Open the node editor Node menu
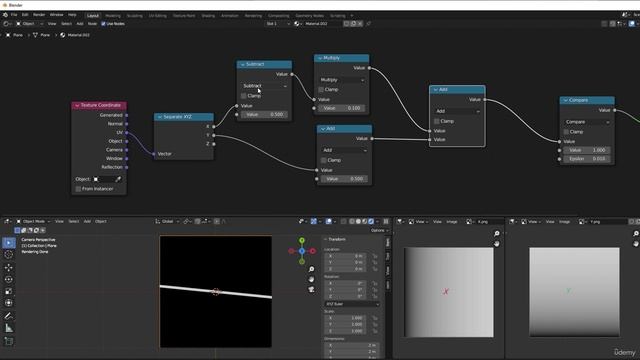 tap(92, 24)
